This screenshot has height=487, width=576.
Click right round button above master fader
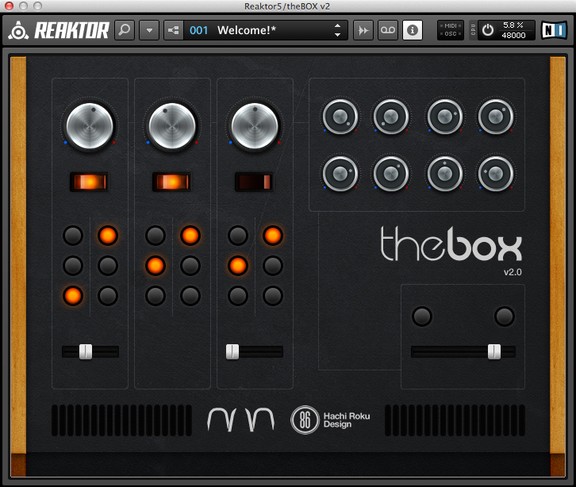pos(504,316)
